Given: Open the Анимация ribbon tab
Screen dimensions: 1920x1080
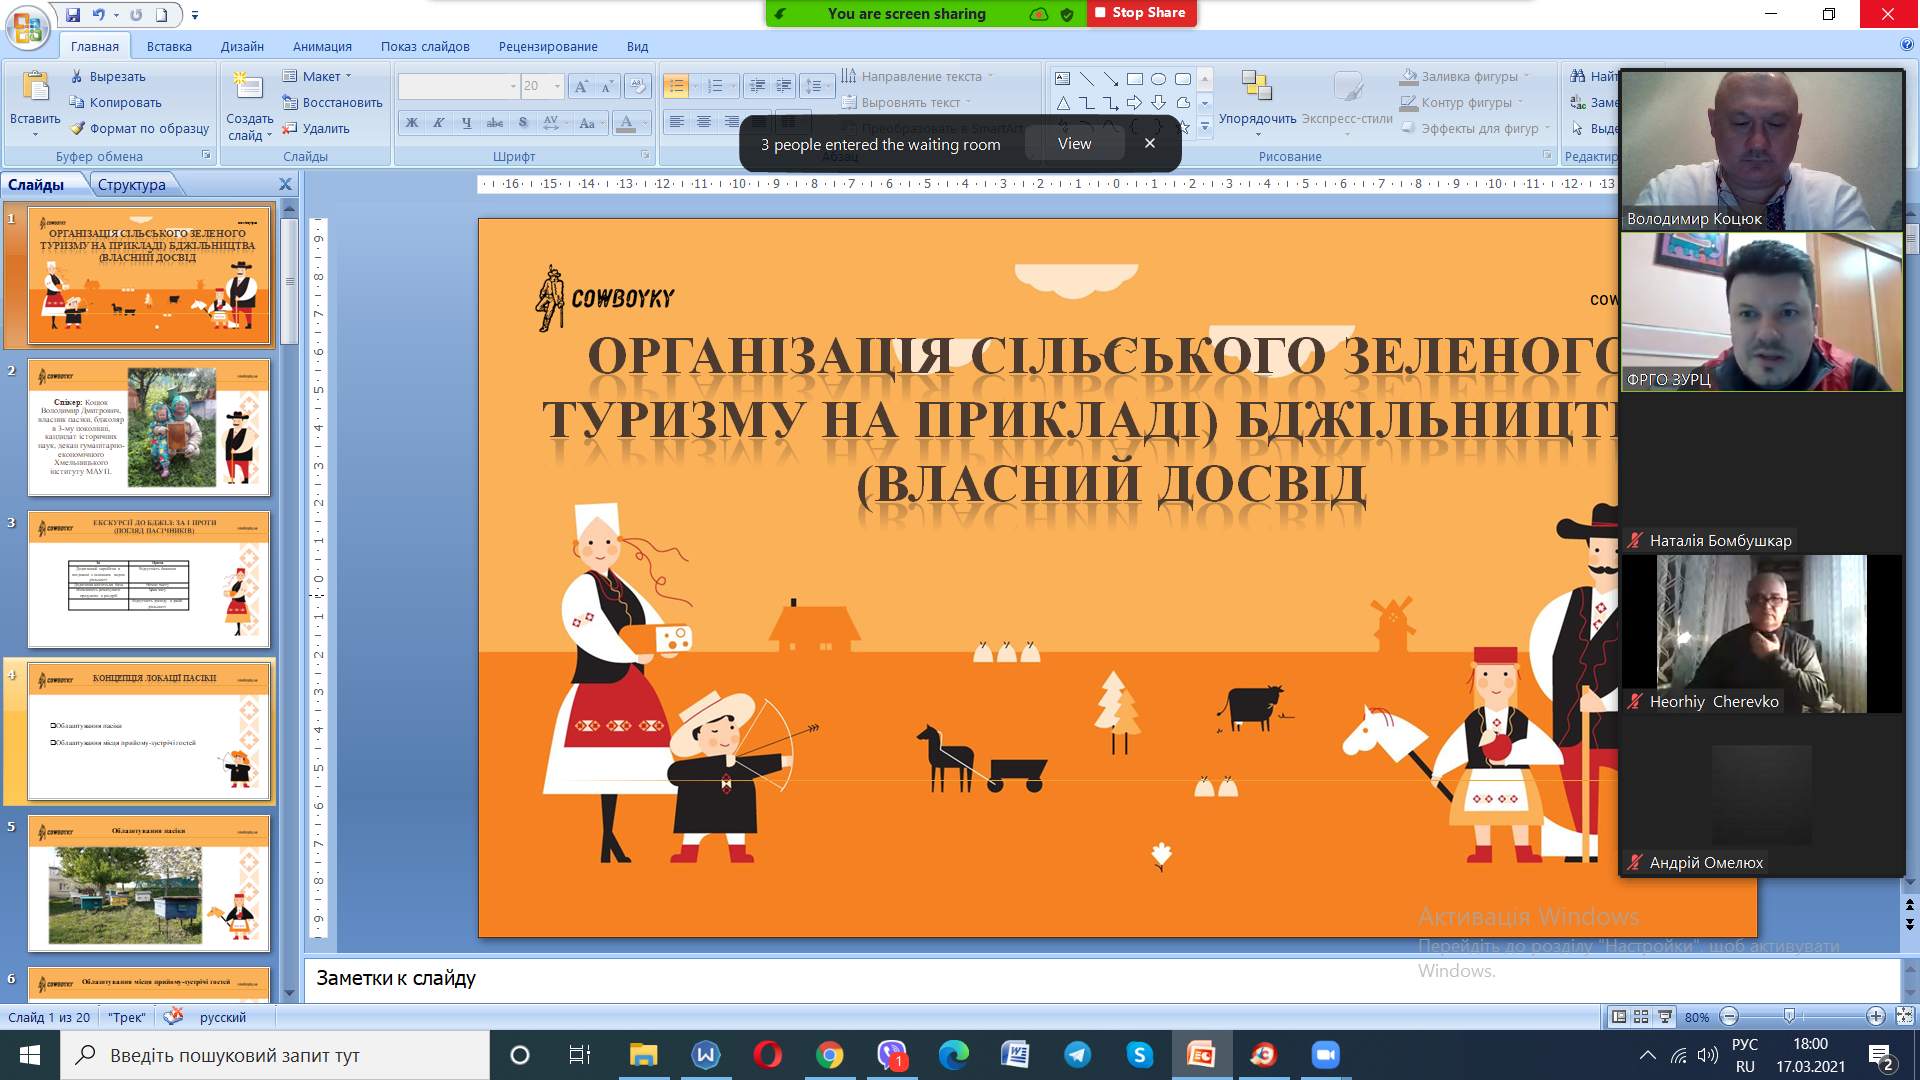Looking at the screenshot, I should [x=322, y=47].
